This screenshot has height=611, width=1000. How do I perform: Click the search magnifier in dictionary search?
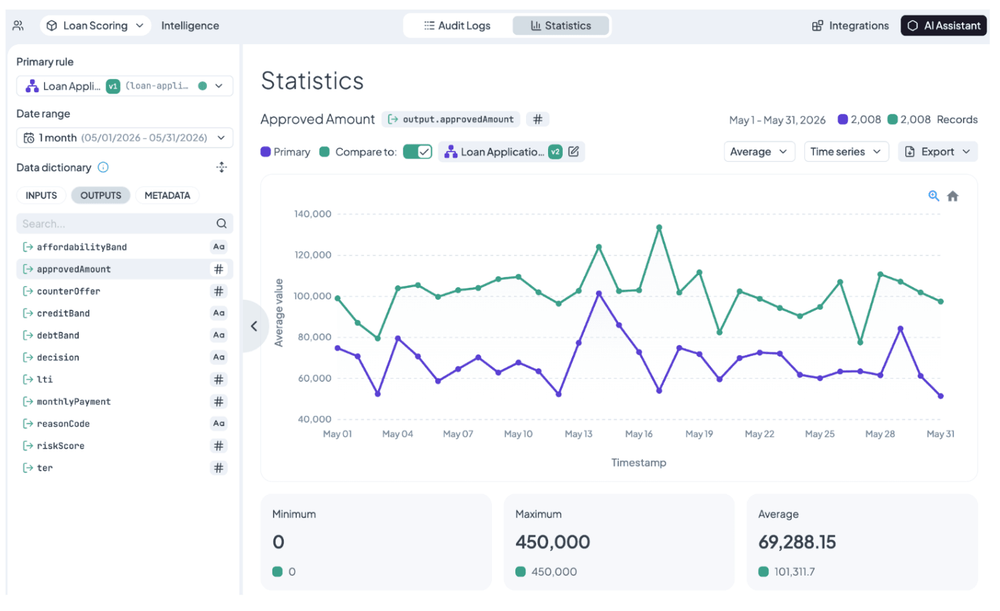221,223
